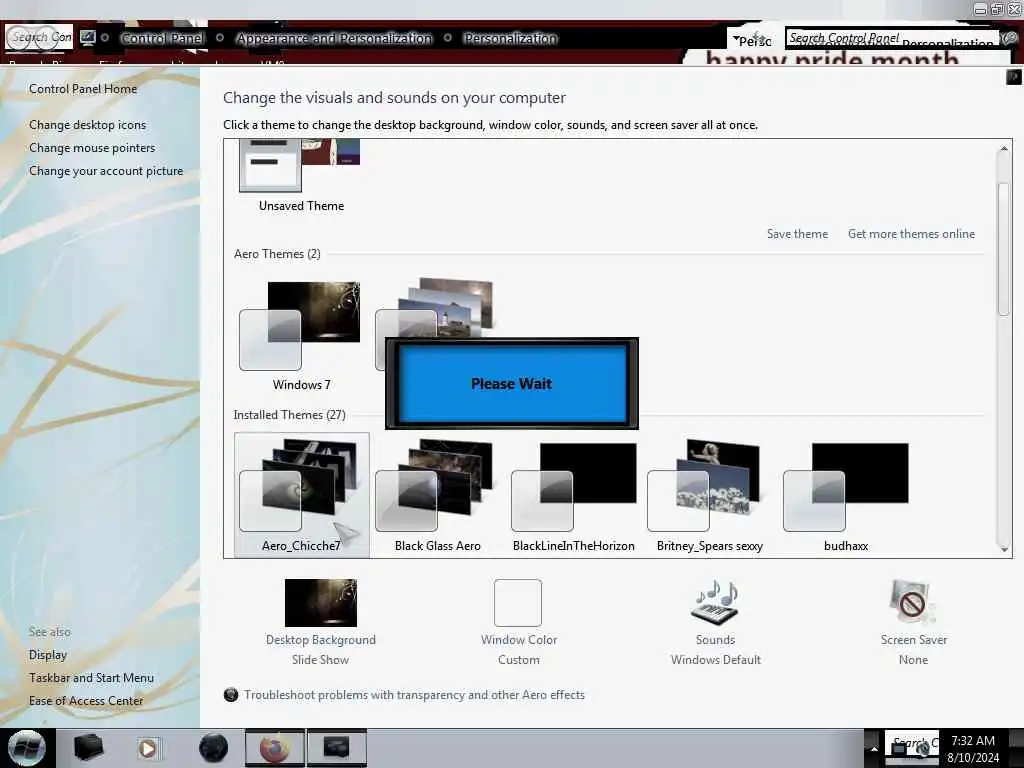Open the dark round globe taskbar icon
1024x768 pixels.
pyautogui.click(x=213, y=748)
